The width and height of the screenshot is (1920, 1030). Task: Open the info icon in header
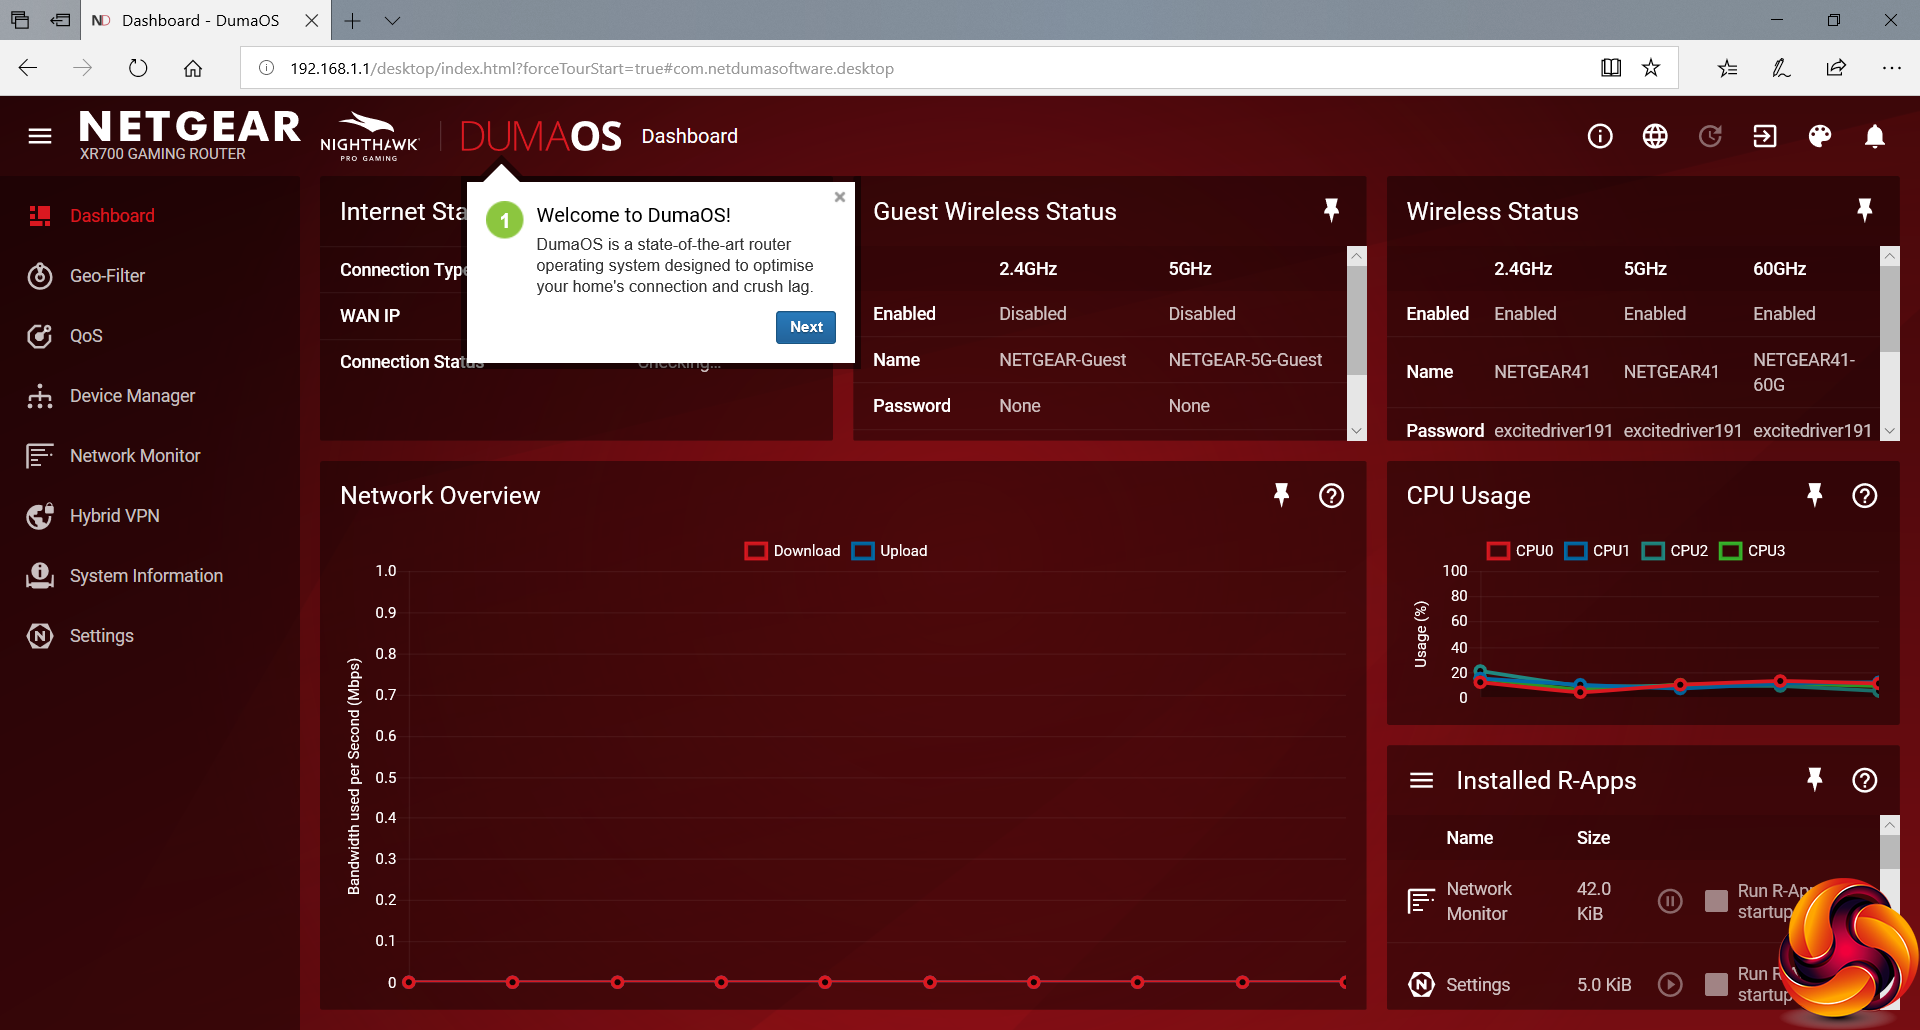1600,136
